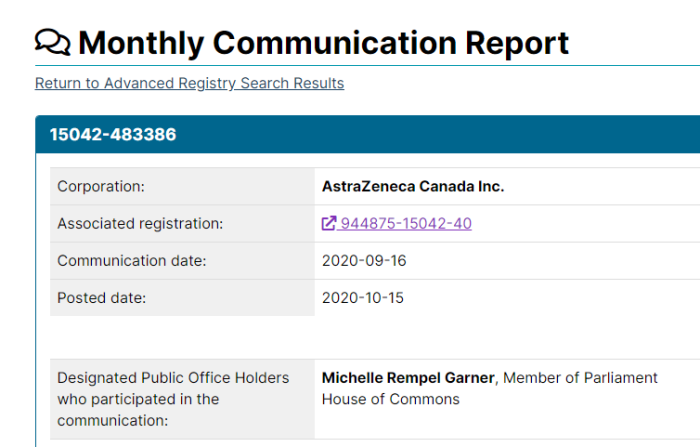
Task: Click the word Communication in the title
Action: (335, 43)
